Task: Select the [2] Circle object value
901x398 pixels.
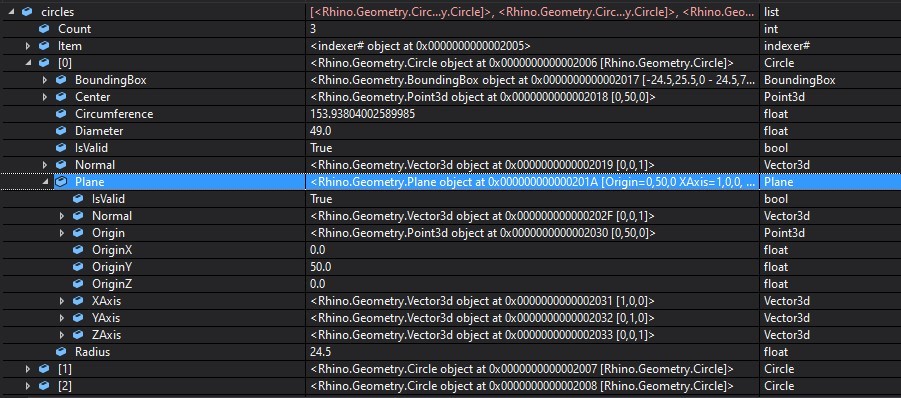Action: tap(522, 386)
